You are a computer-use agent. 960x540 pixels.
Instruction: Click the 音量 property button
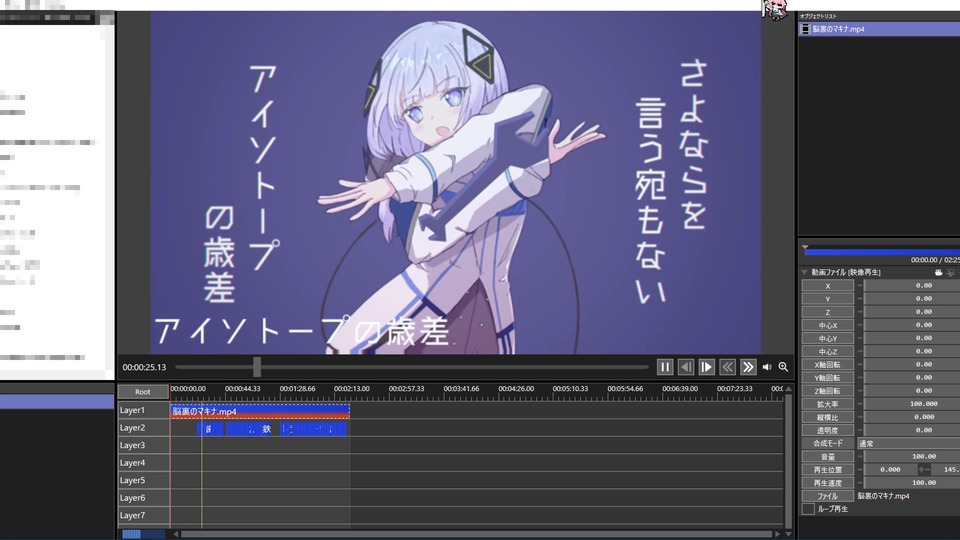(828, 457)
